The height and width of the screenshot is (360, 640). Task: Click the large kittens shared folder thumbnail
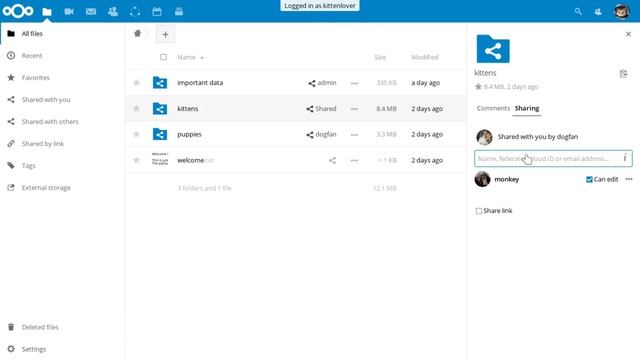[493, 49]
